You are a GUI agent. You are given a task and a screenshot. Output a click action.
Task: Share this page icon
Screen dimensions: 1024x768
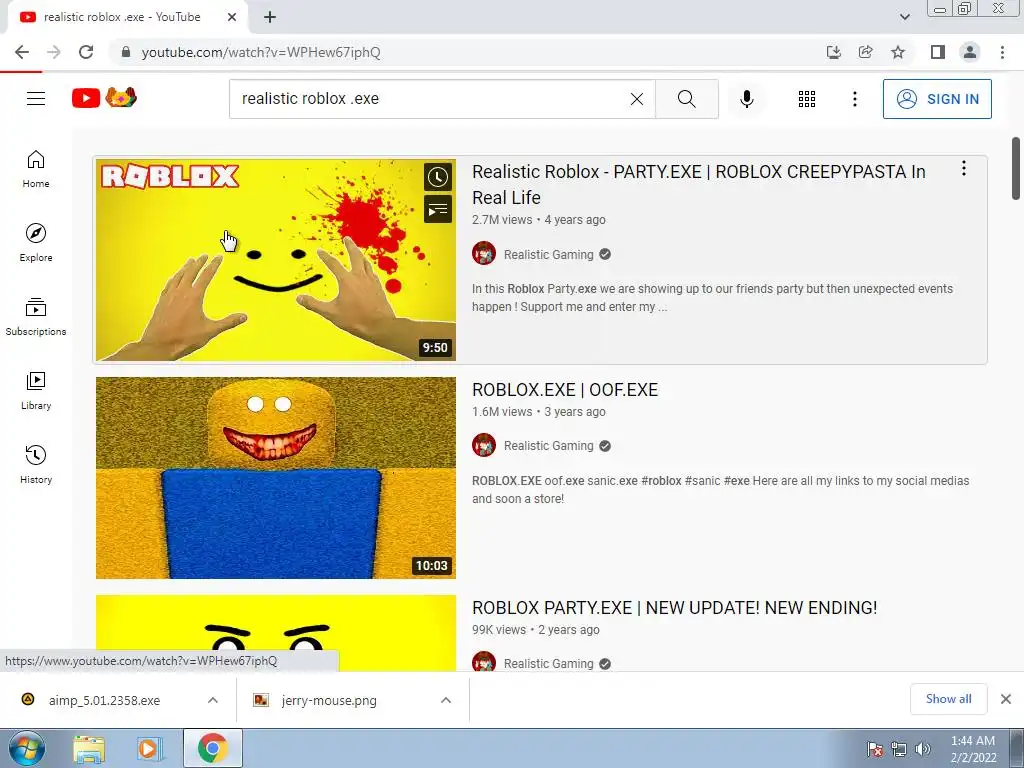point(865,52)
